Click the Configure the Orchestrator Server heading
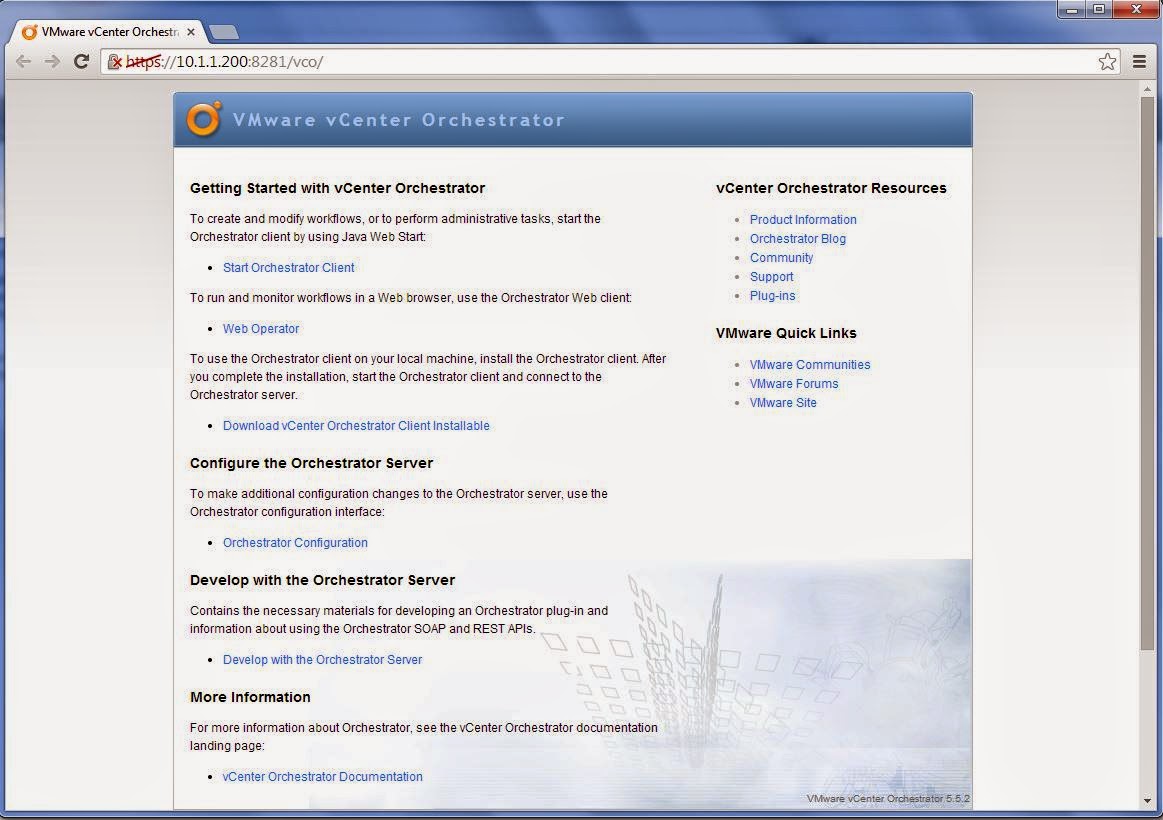1163x820 pixels. tap(312, 463)
